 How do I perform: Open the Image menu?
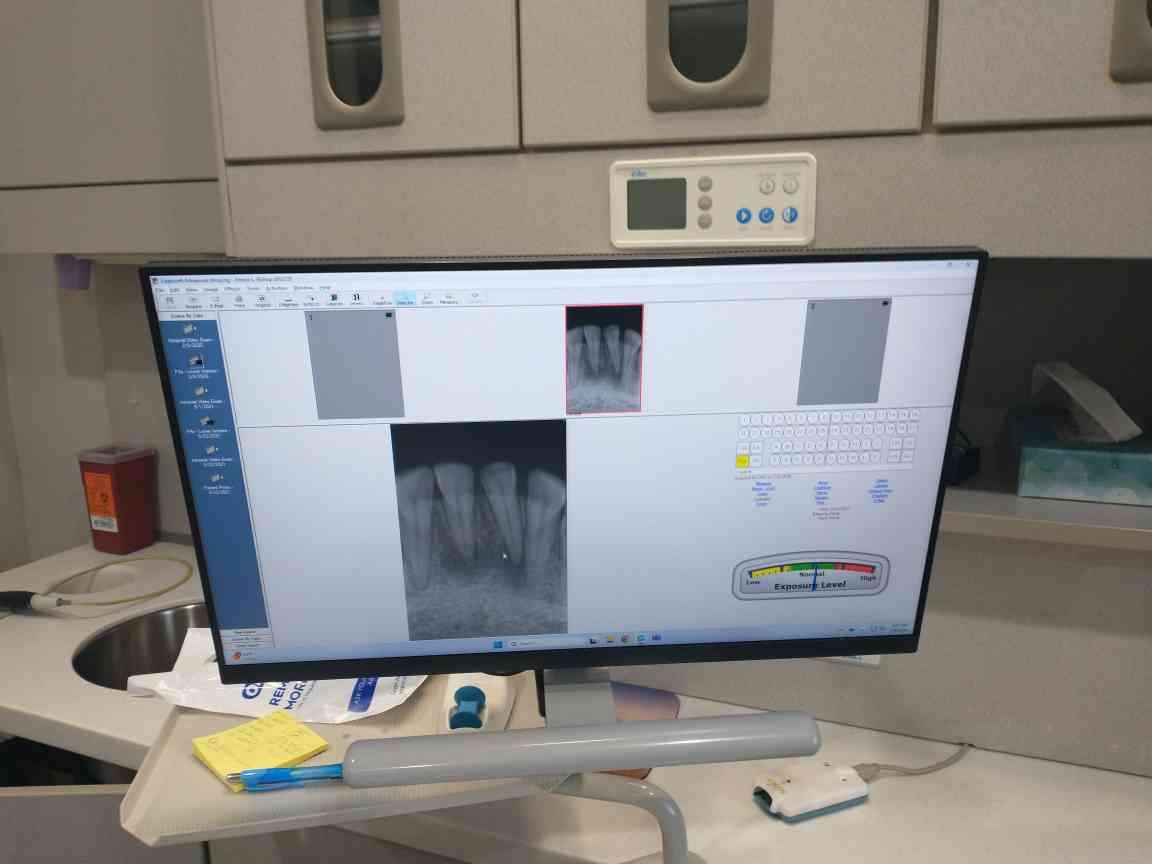[210, 289]
